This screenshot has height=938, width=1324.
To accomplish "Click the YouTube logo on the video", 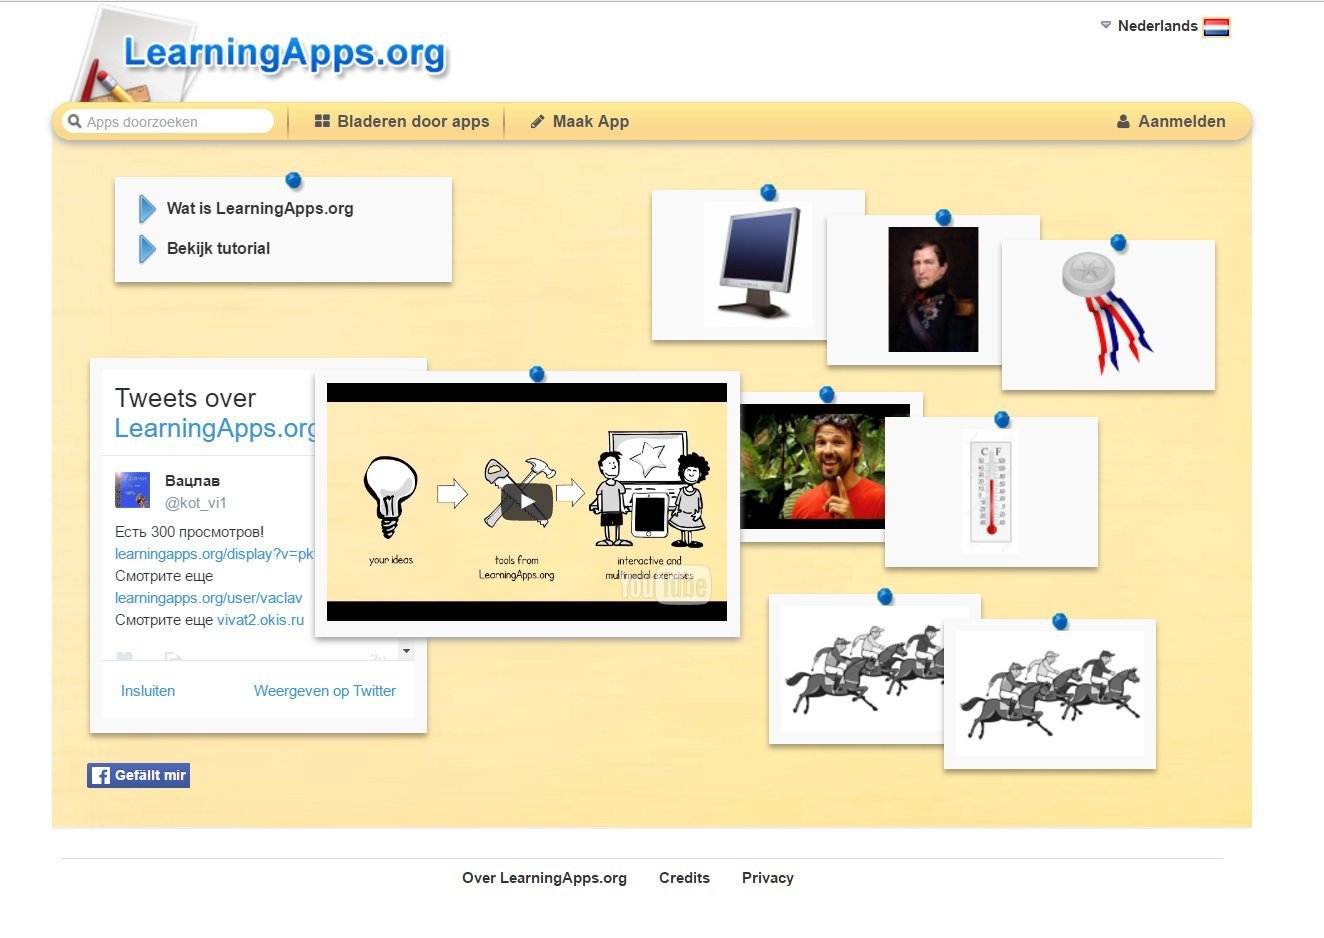I will click(x=665, y=585).
